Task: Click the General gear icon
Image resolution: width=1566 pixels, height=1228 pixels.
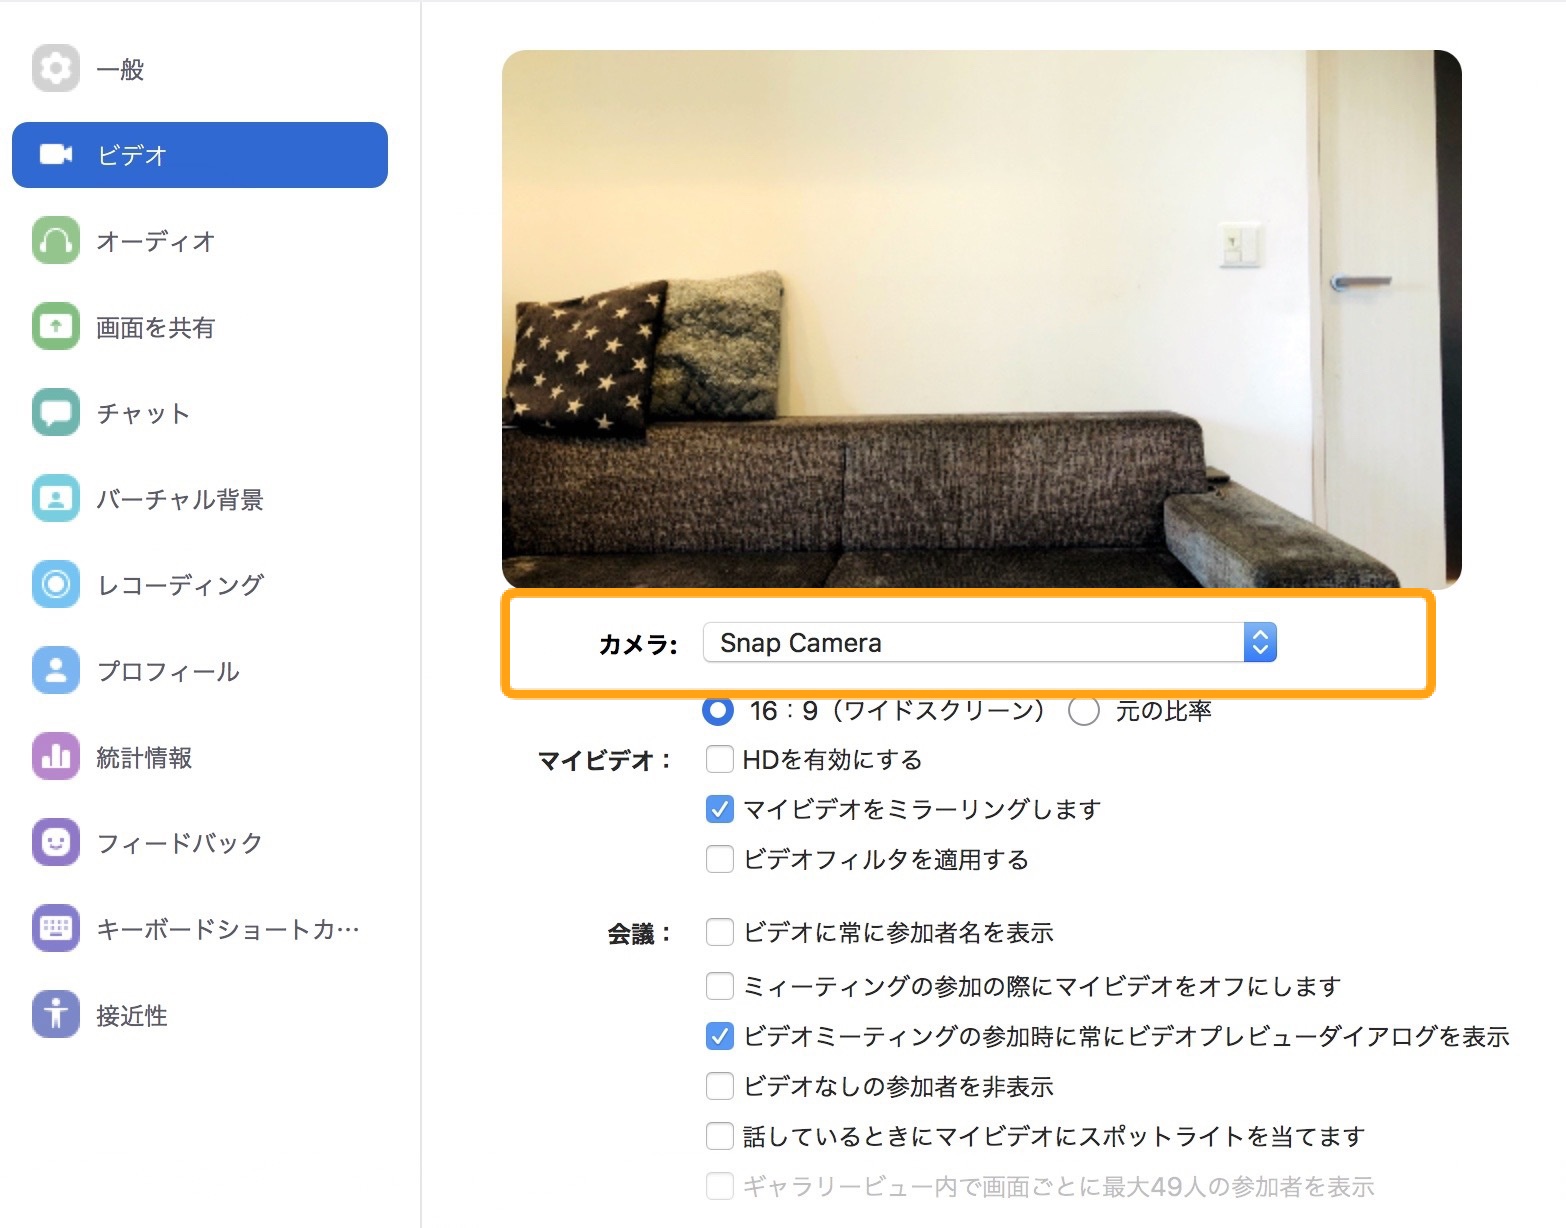Action: [x=56, y=69]
